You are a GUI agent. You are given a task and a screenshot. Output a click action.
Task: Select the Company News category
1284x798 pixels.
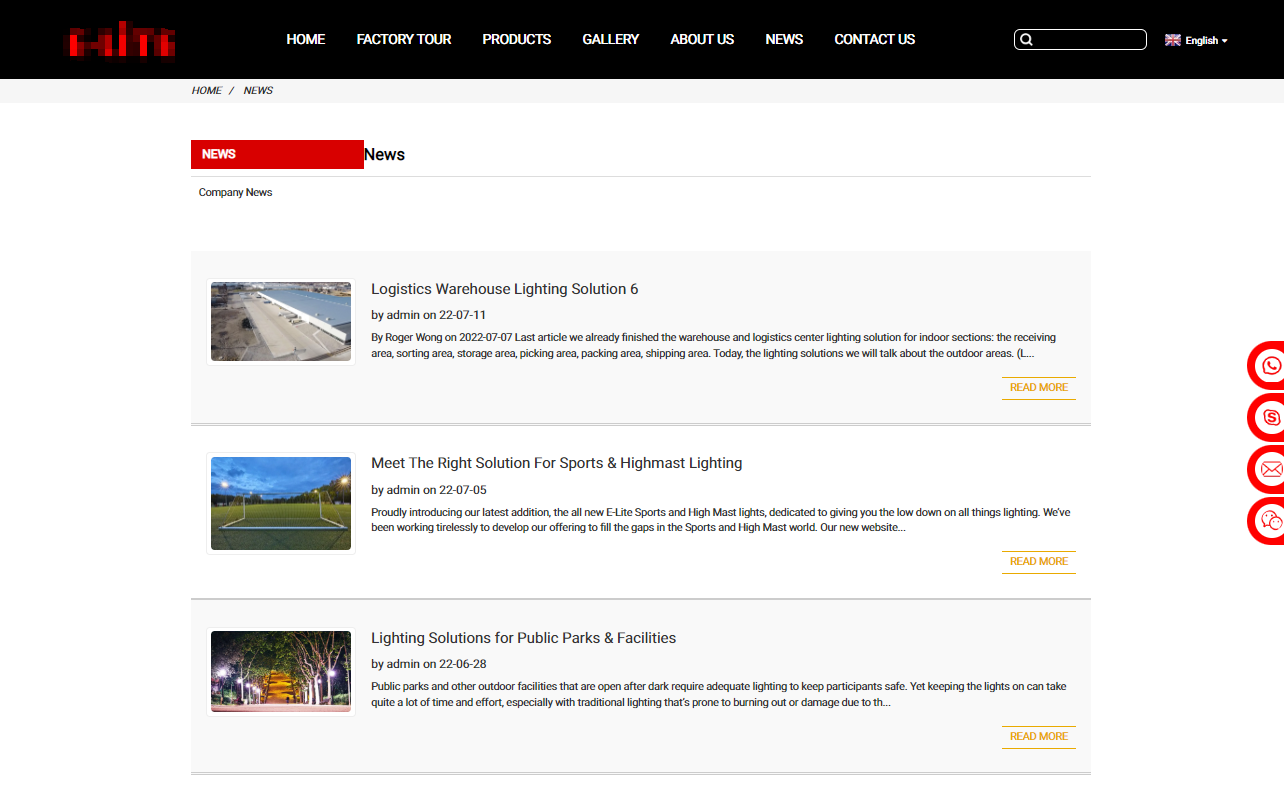coord(235,192)
